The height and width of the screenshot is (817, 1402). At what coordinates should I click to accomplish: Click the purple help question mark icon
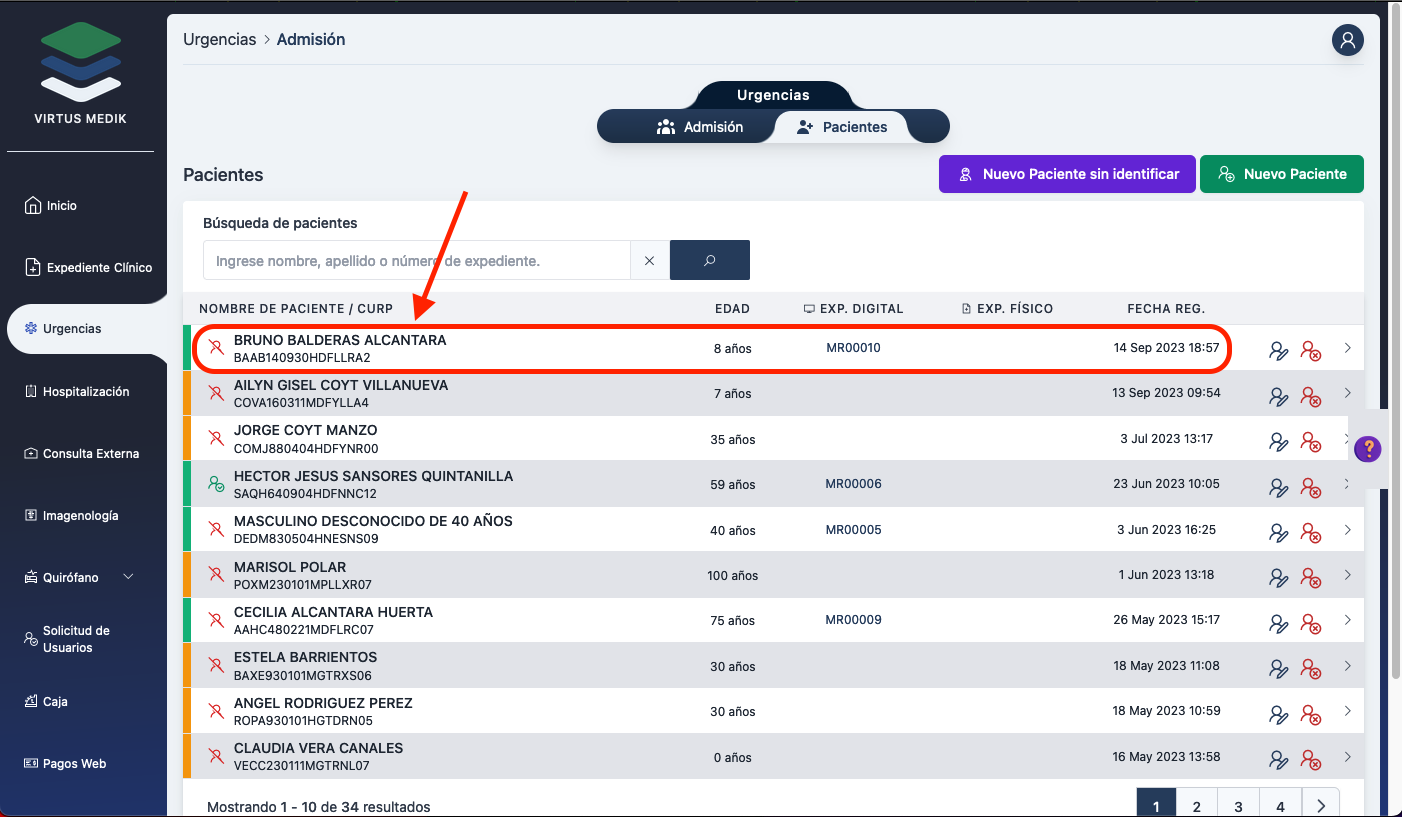click(x=1367, y=449)
